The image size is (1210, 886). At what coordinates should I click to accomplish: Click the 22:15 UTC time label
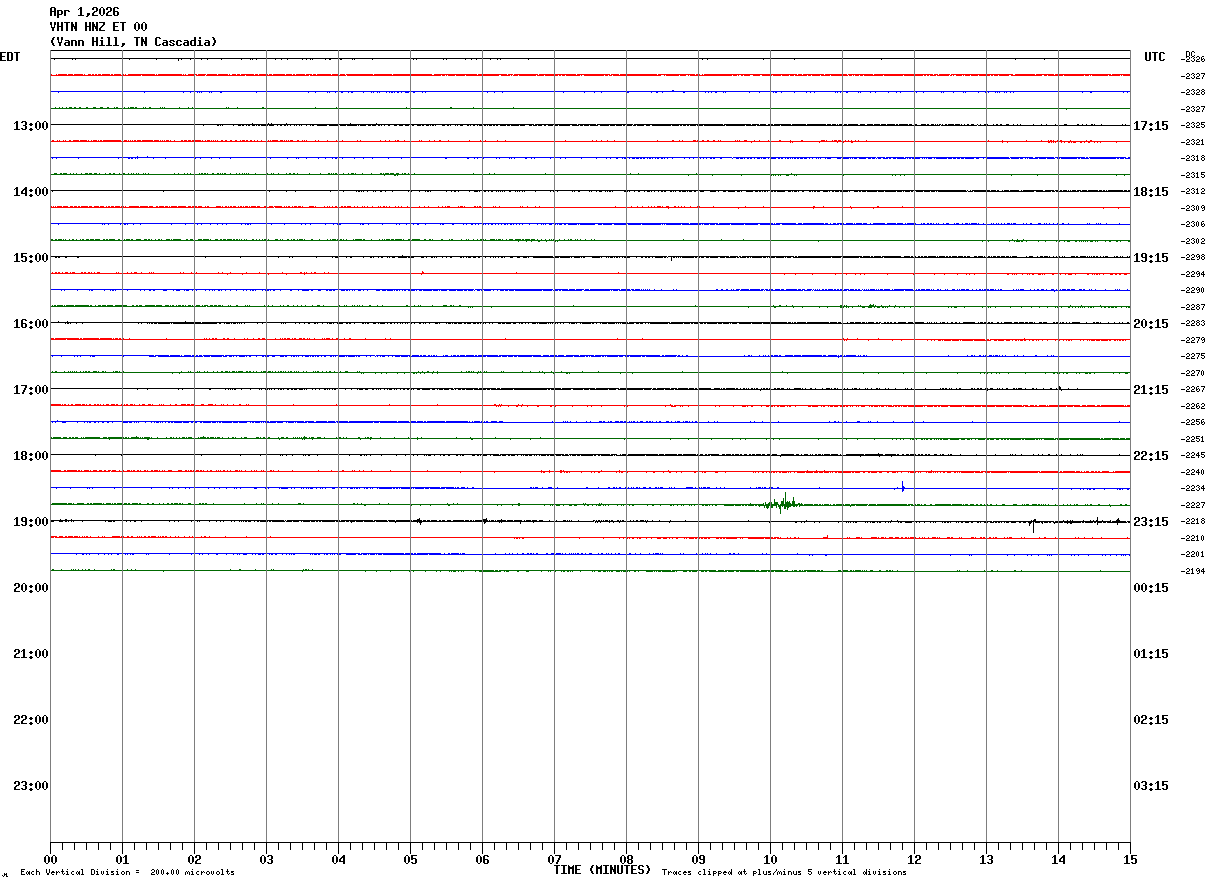pos(1151,456)
